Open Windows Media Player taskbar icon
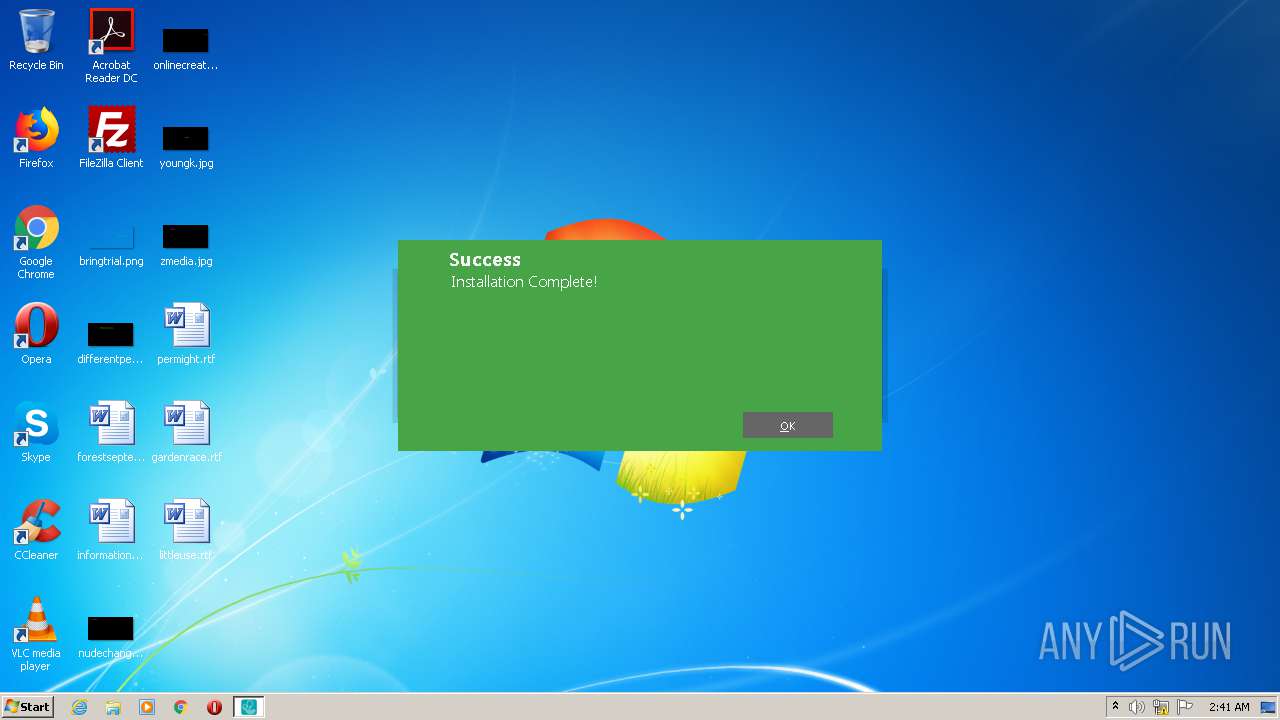The height and width of the screenshot is (720, 1280). [x=147, y=707]
